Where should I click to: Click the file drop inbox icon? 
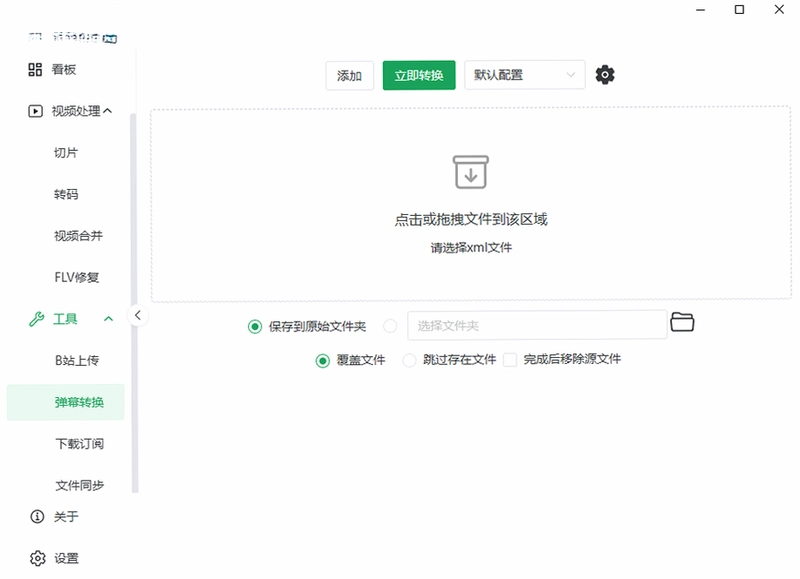click(x=470, y=172)
